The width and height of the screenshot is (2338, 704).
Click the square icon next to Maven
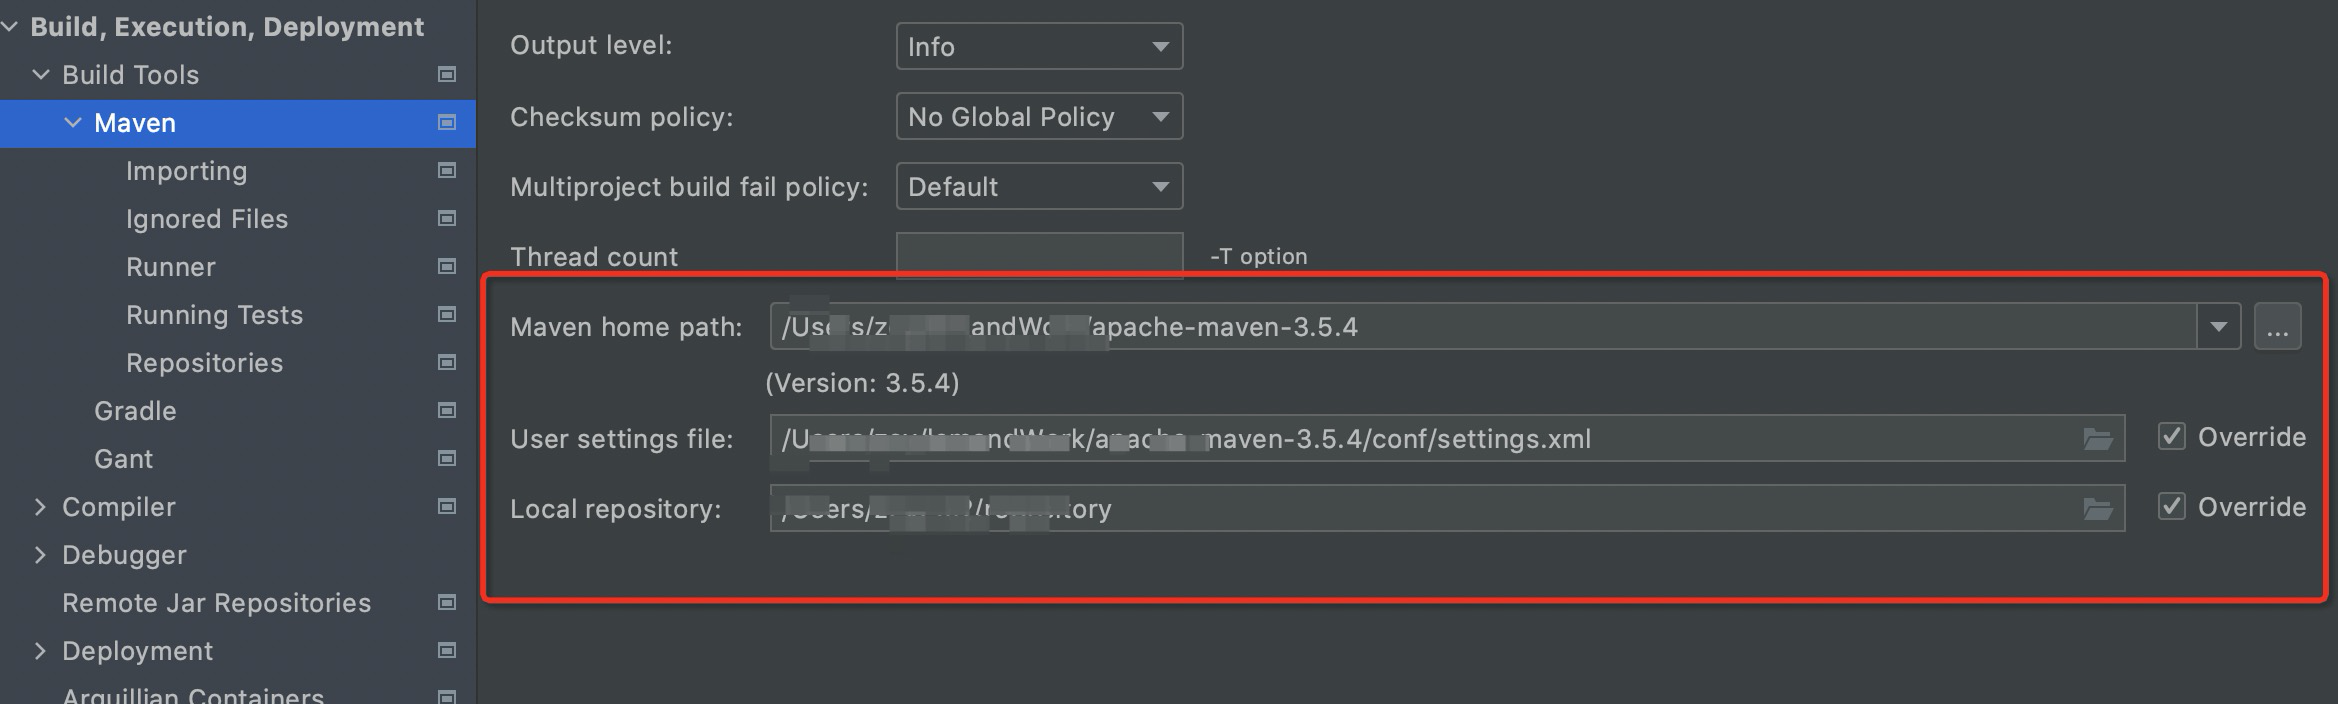(x=444, y=123)
